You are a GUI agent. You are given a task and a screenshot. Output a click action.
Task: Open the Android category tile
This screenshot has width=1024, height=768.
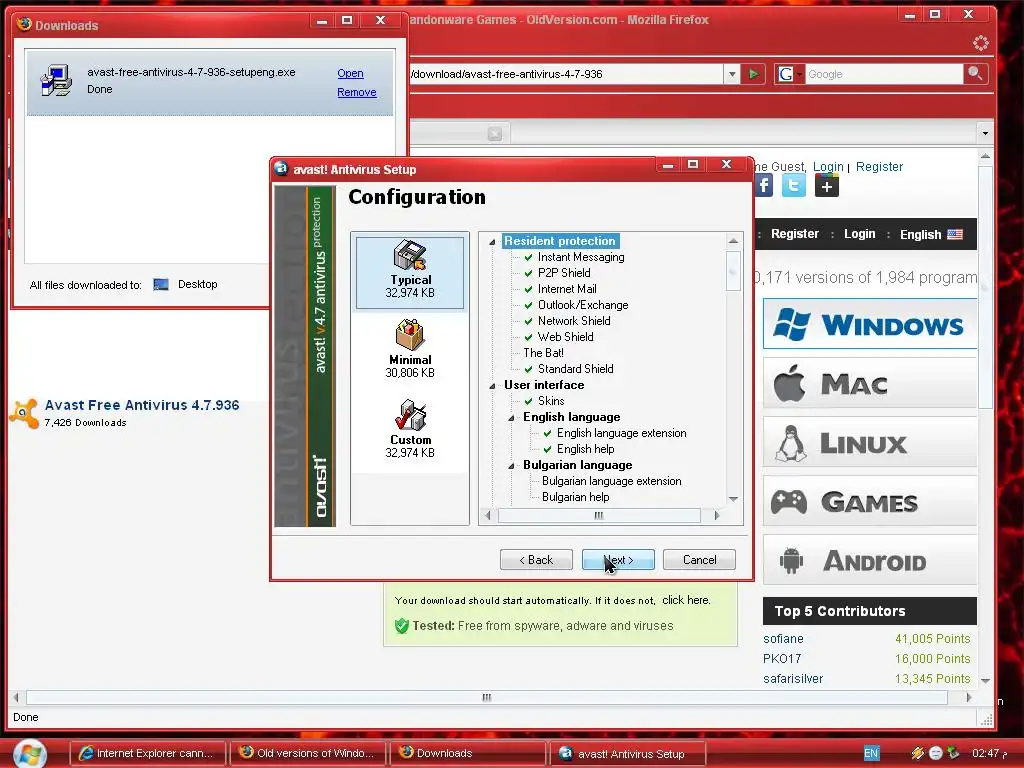[869, 560]
